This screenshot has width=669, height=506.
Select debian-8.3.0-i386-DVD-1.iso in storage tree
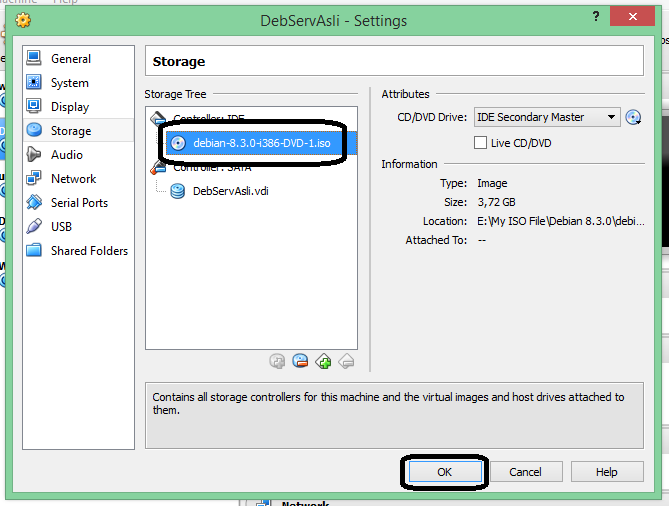[x=261, y=143]
